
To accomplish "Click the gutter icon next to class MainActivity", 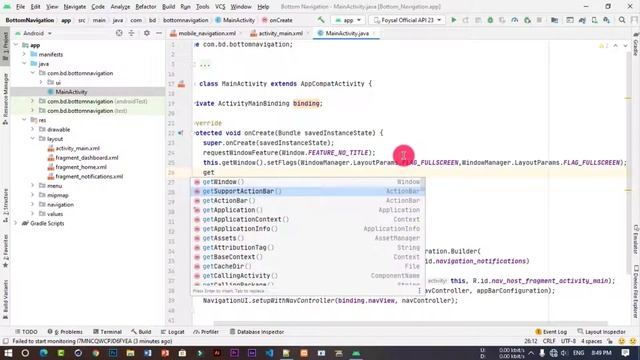I will click(x=181, y=84).
